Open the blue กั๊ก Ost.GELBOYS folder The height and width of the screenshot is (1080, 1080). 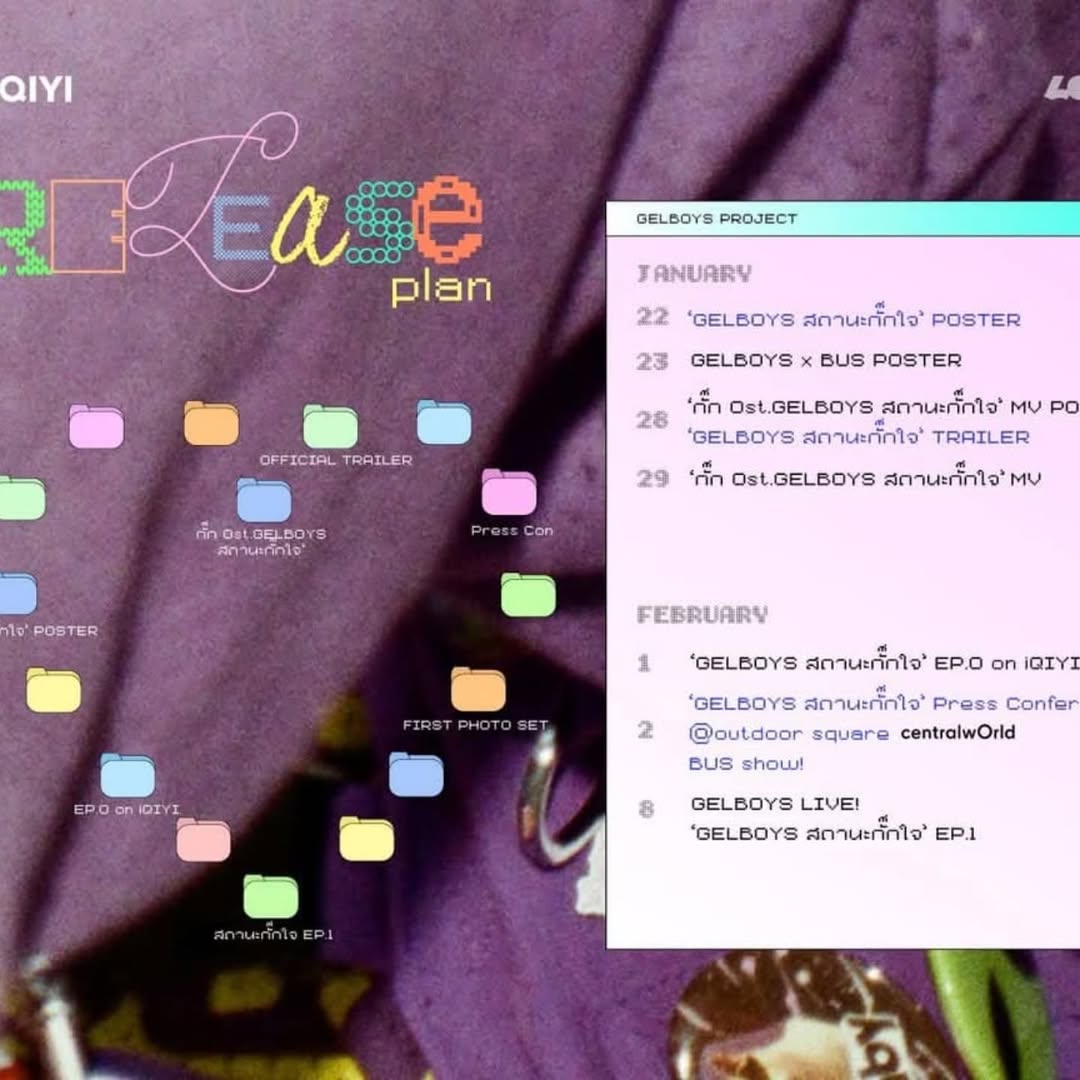(x=264, y=500)
